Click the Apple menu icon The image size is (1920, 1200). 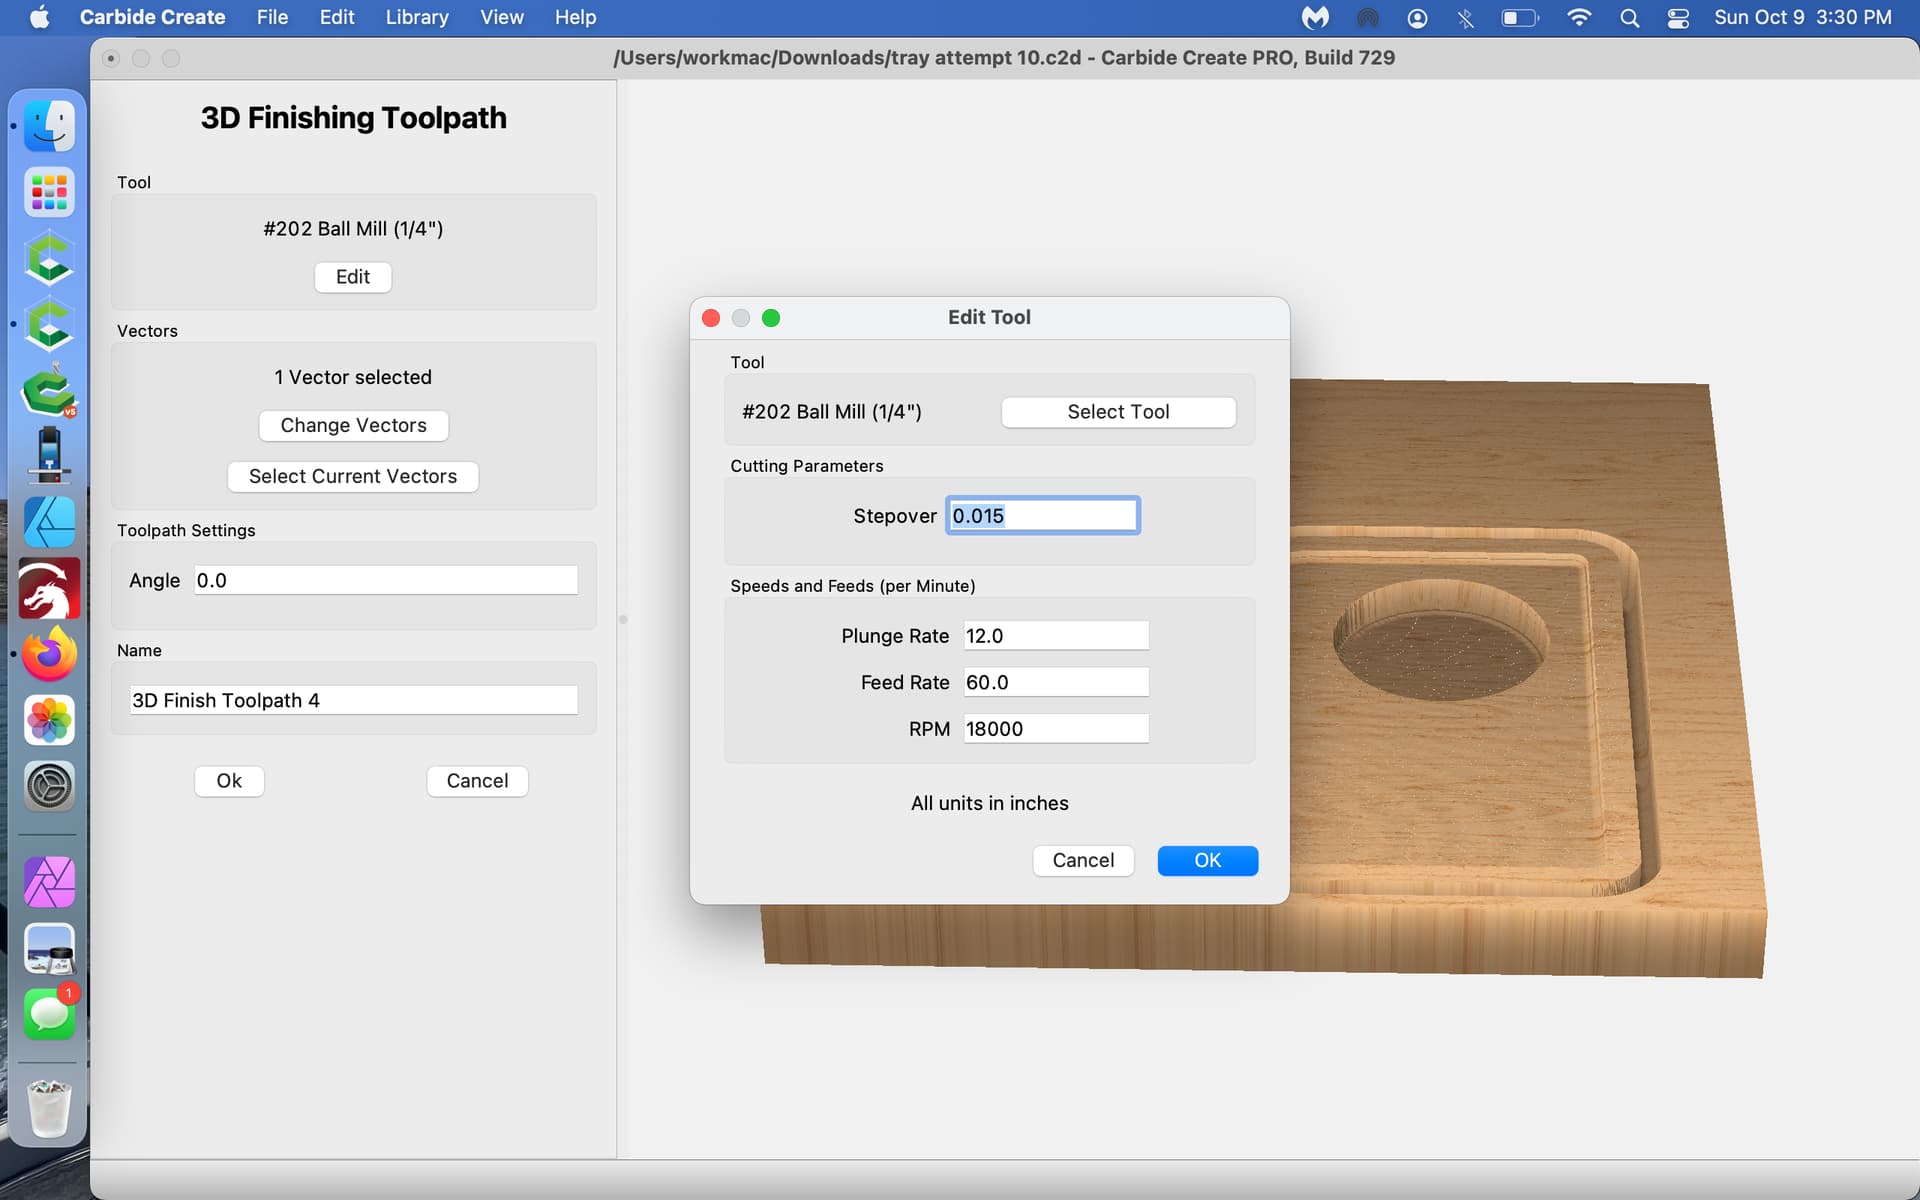39,17
